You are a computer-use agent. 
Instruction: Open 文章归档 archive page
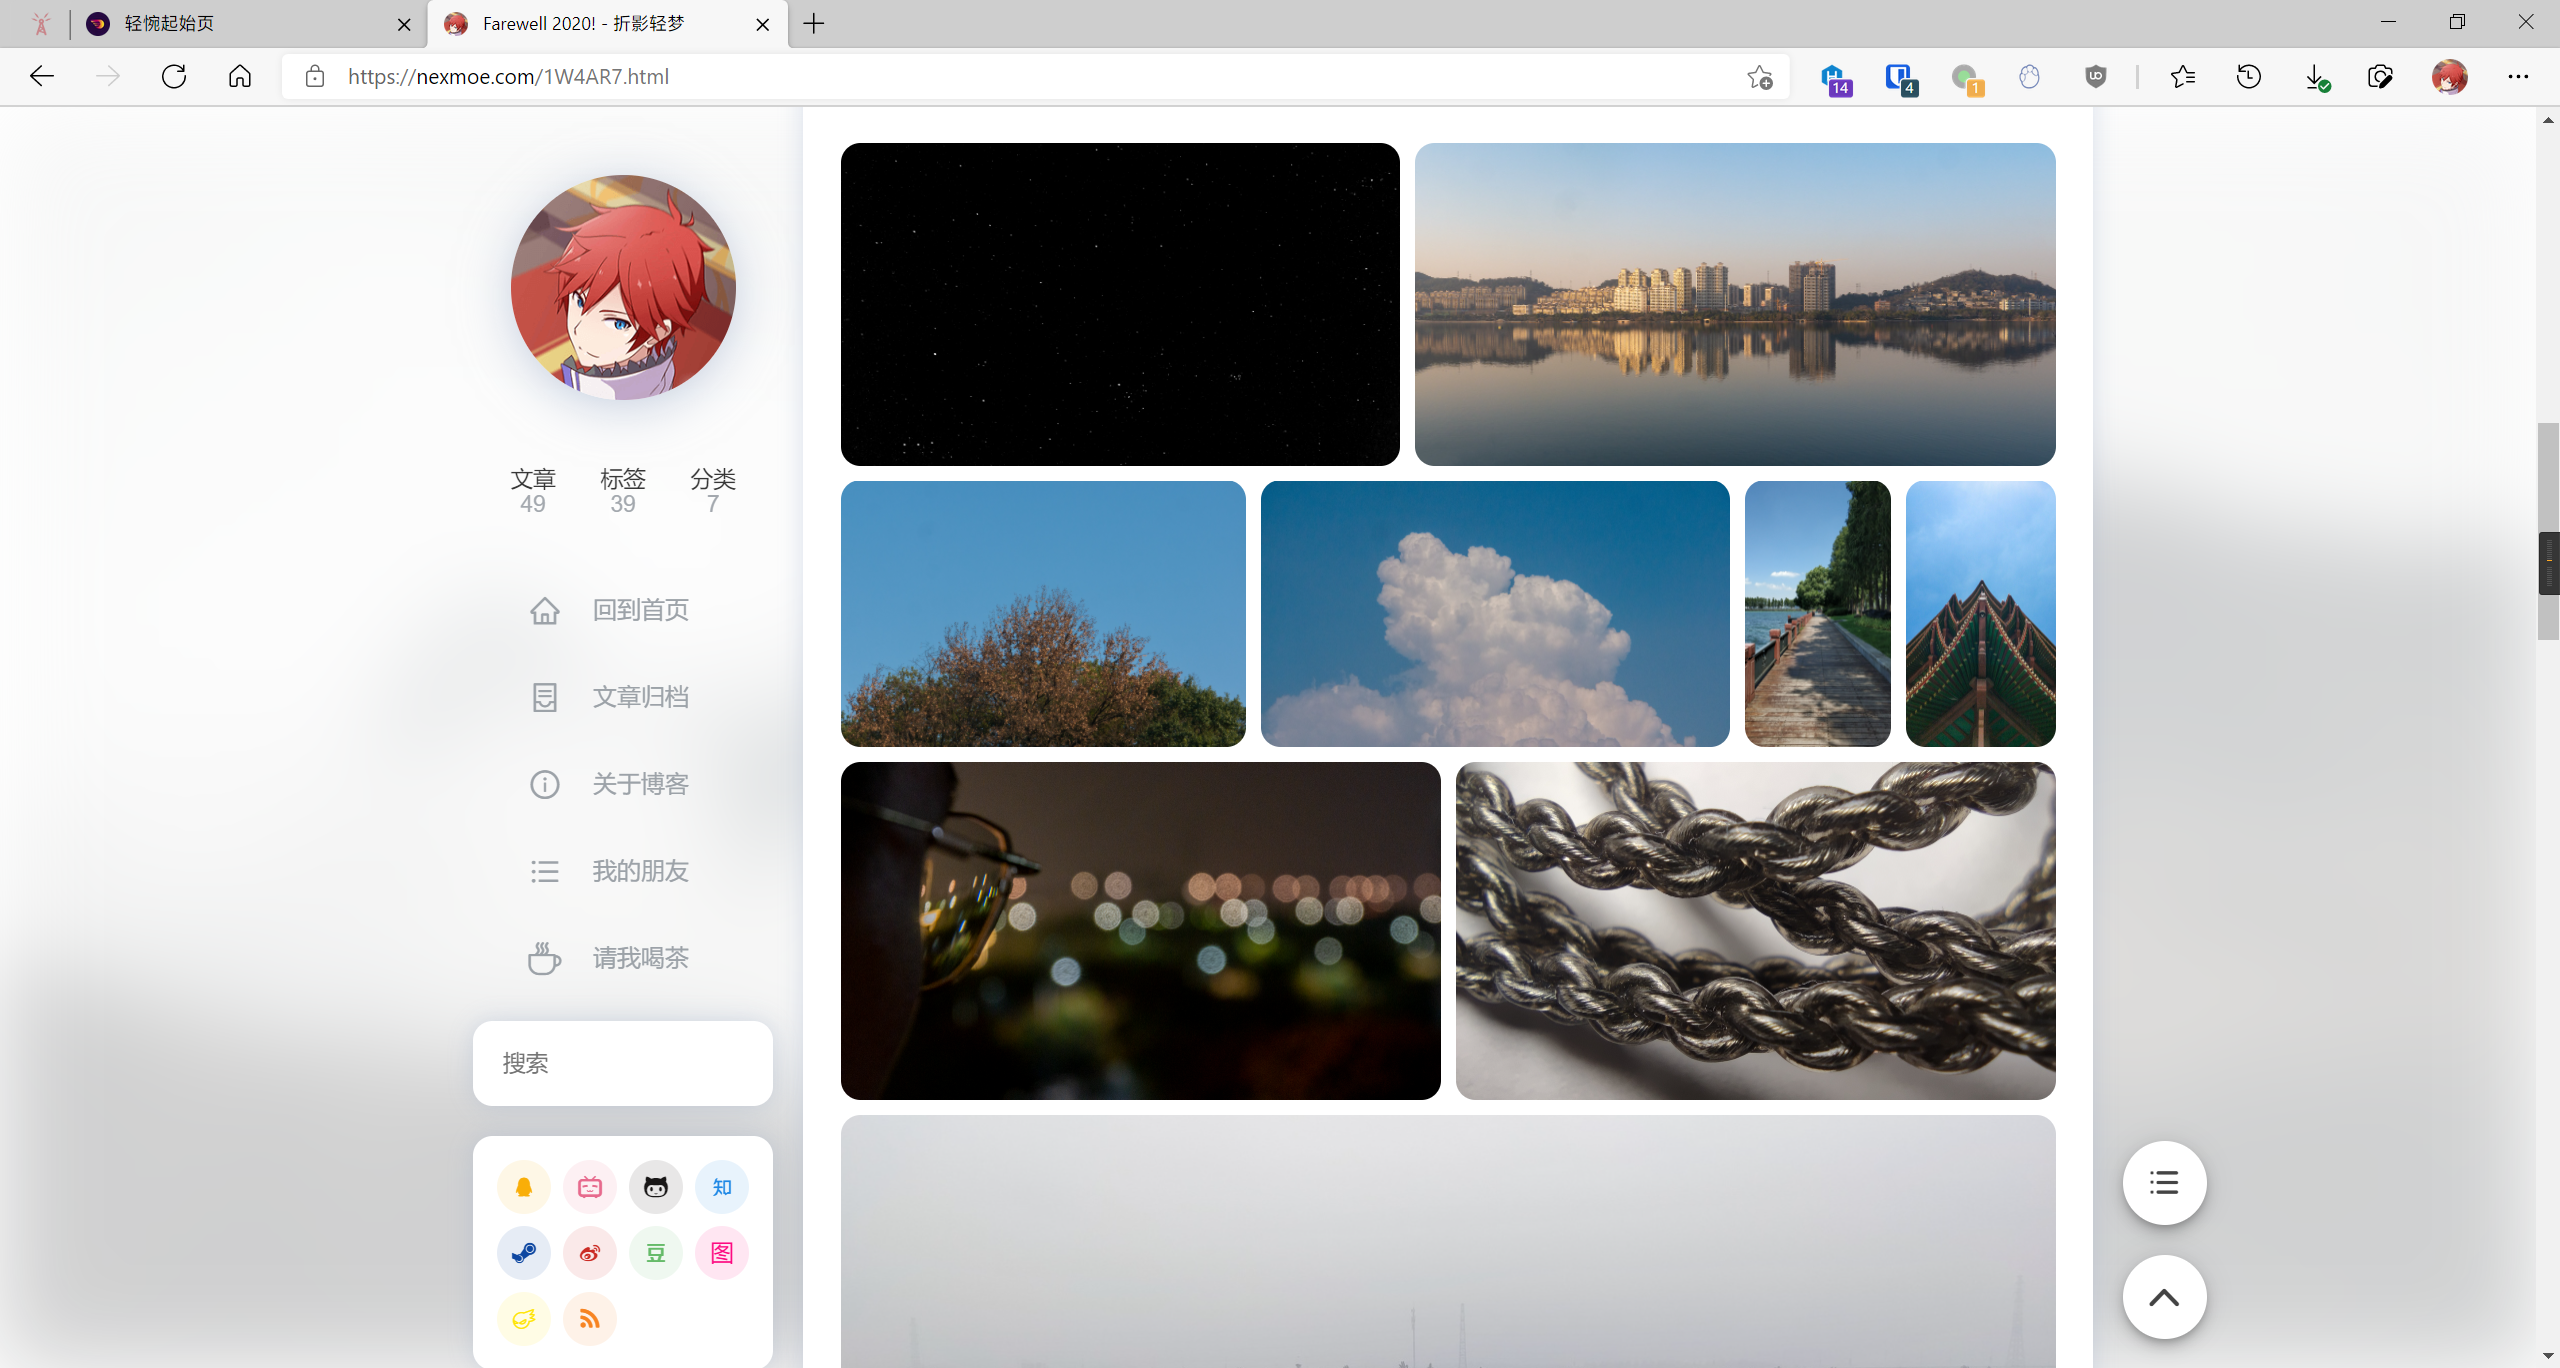click(640, 697)
